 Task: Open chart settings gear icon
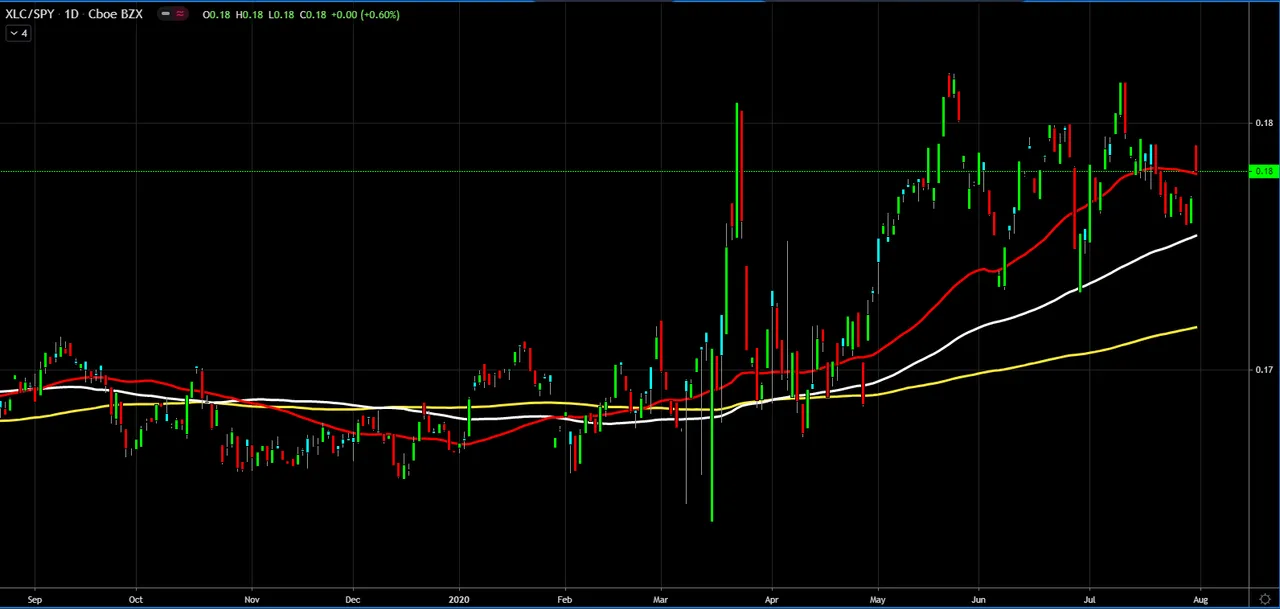pyautogui.click(x=1265, y=599)
